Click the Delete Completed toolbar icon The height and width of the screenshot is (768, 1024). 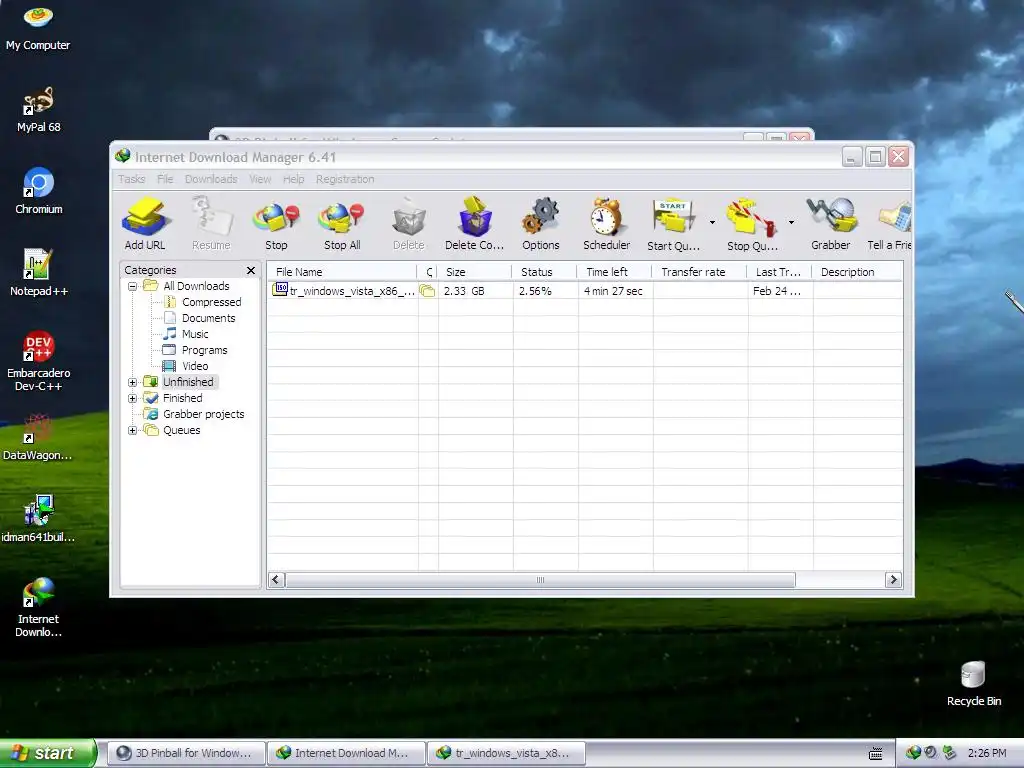(475, 224)
